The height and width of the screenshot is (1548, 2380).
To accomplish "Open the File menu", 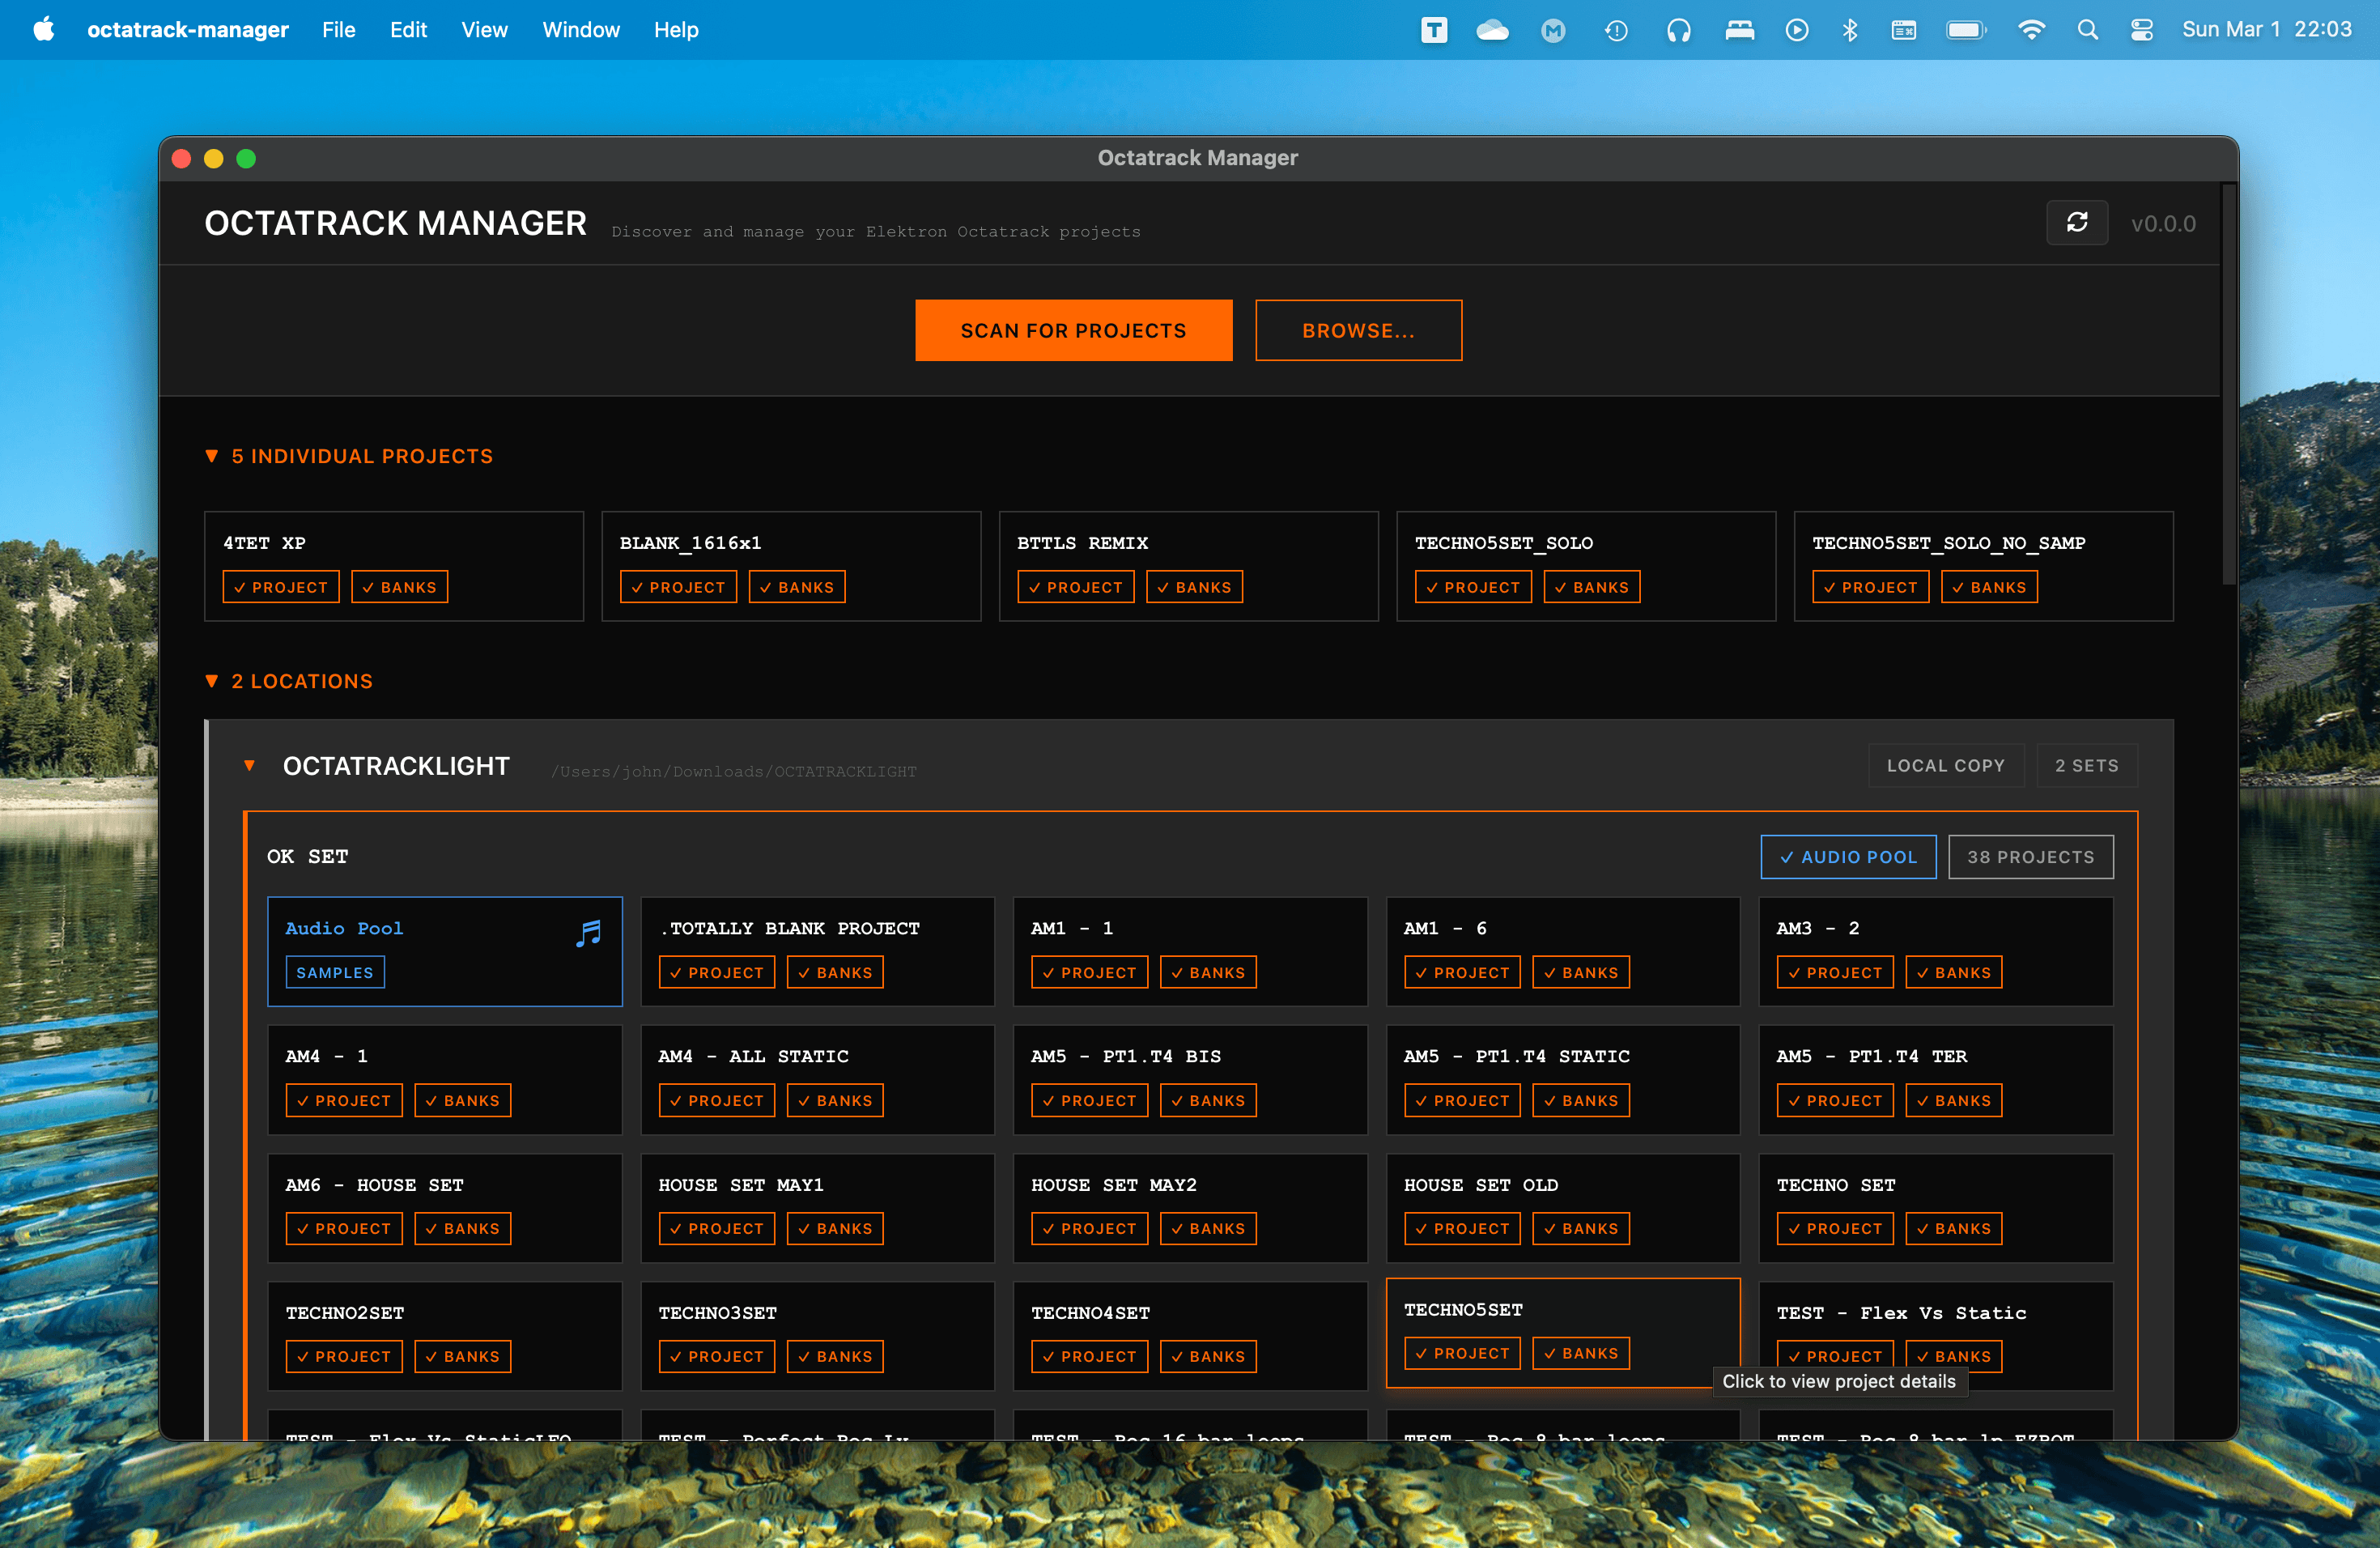I will click(339, 29).
